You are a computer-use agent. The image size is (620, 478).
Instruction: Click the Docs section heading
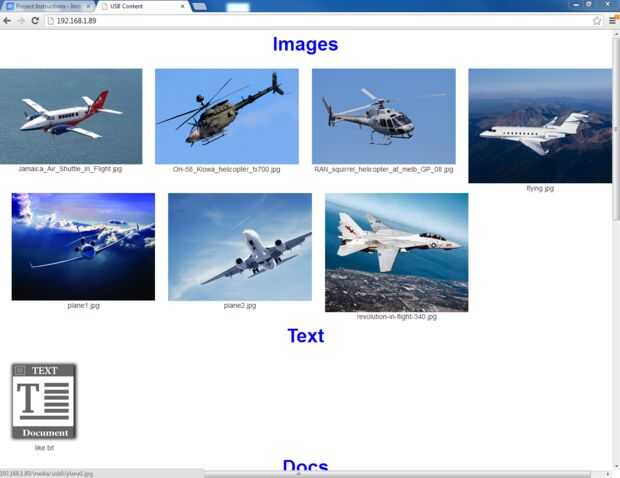[x=305, y=465]
